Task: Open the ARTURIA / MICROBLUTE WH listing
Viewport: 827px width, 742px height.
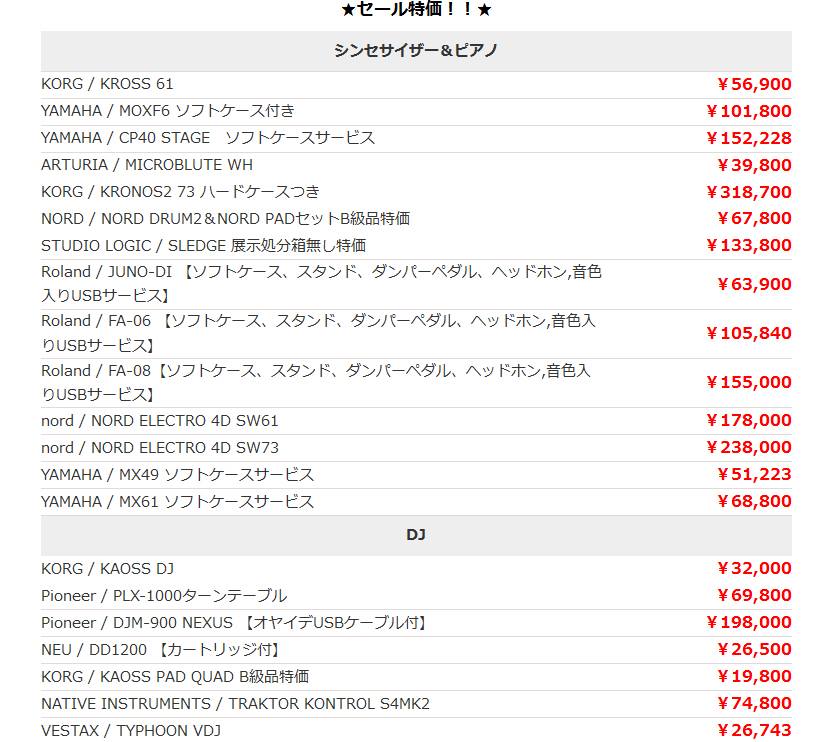Action: (147, 165)
